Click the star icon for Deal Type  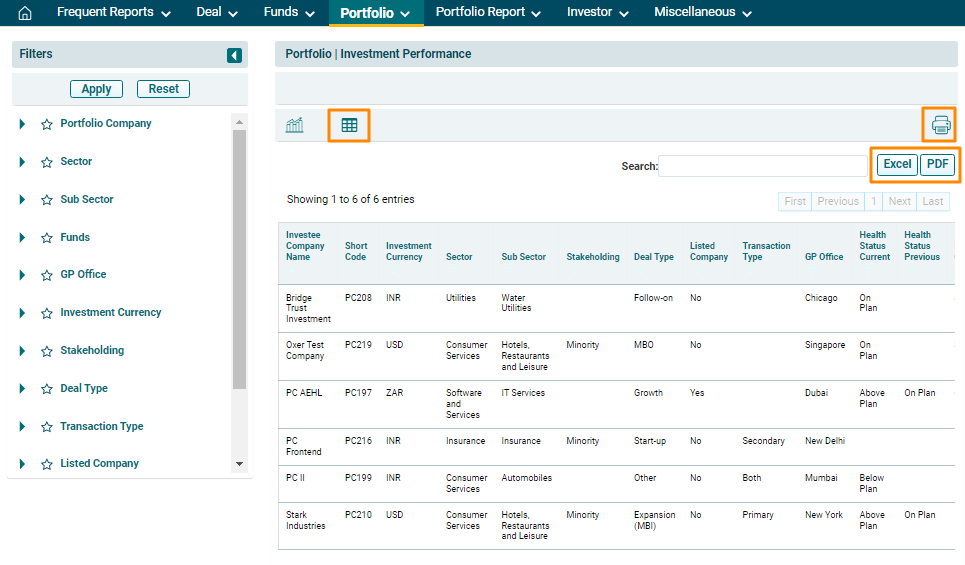click(46, 389)
